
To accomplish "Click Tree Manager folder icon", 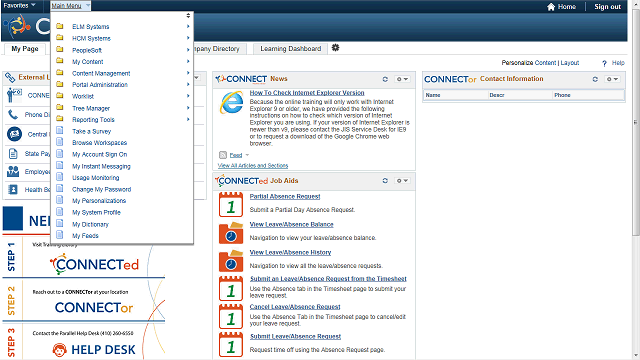I will pyautogui.click(x=60, y=107).
